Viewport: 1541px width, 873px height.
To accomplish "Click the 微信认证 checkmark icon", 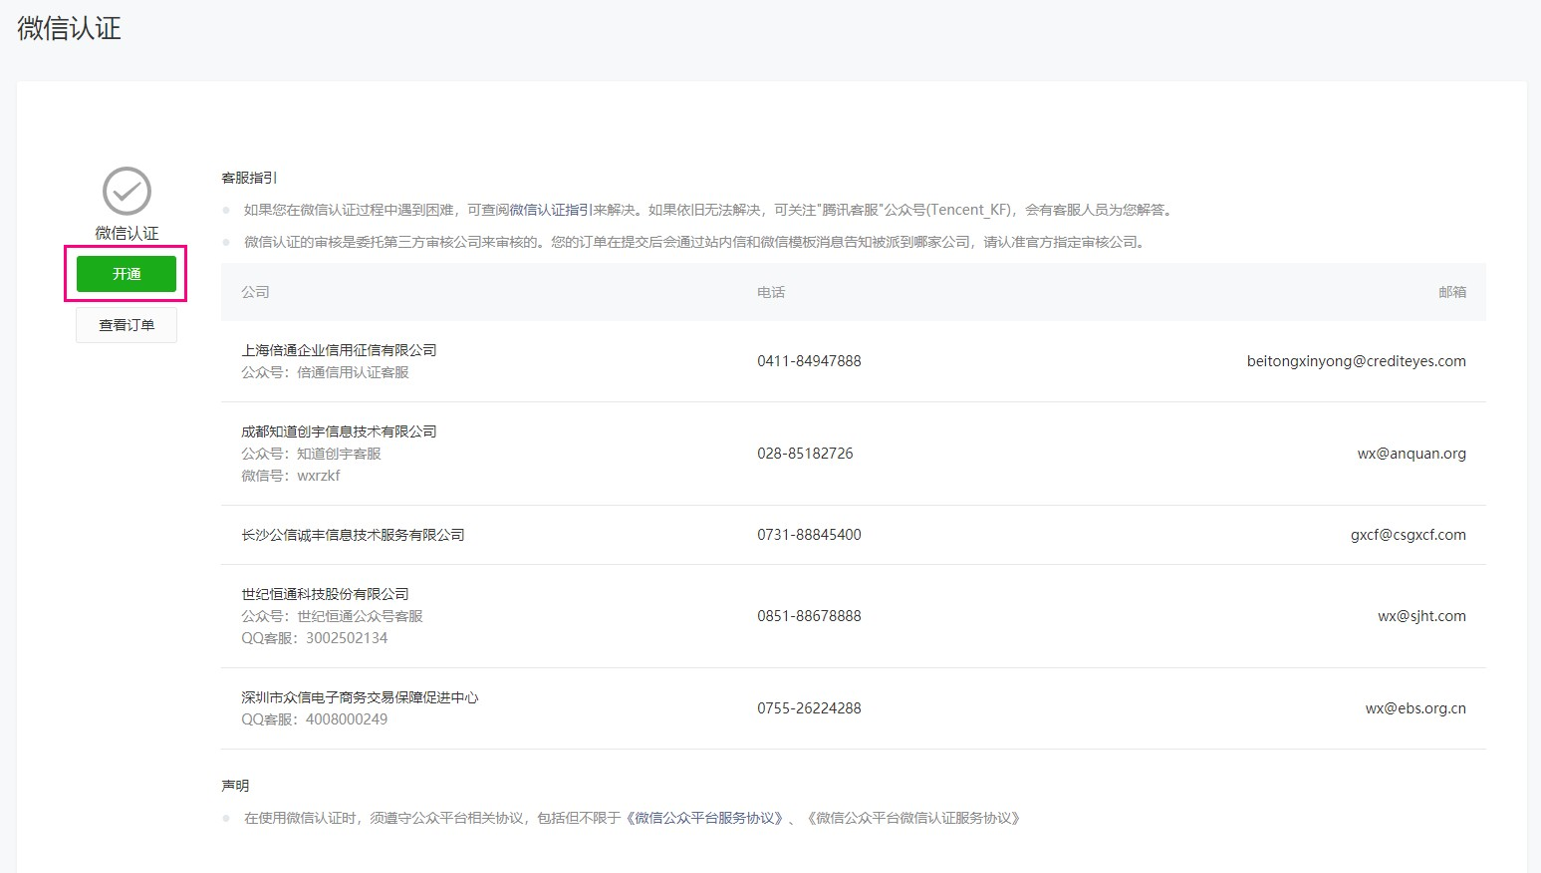I will coord(127,191).
